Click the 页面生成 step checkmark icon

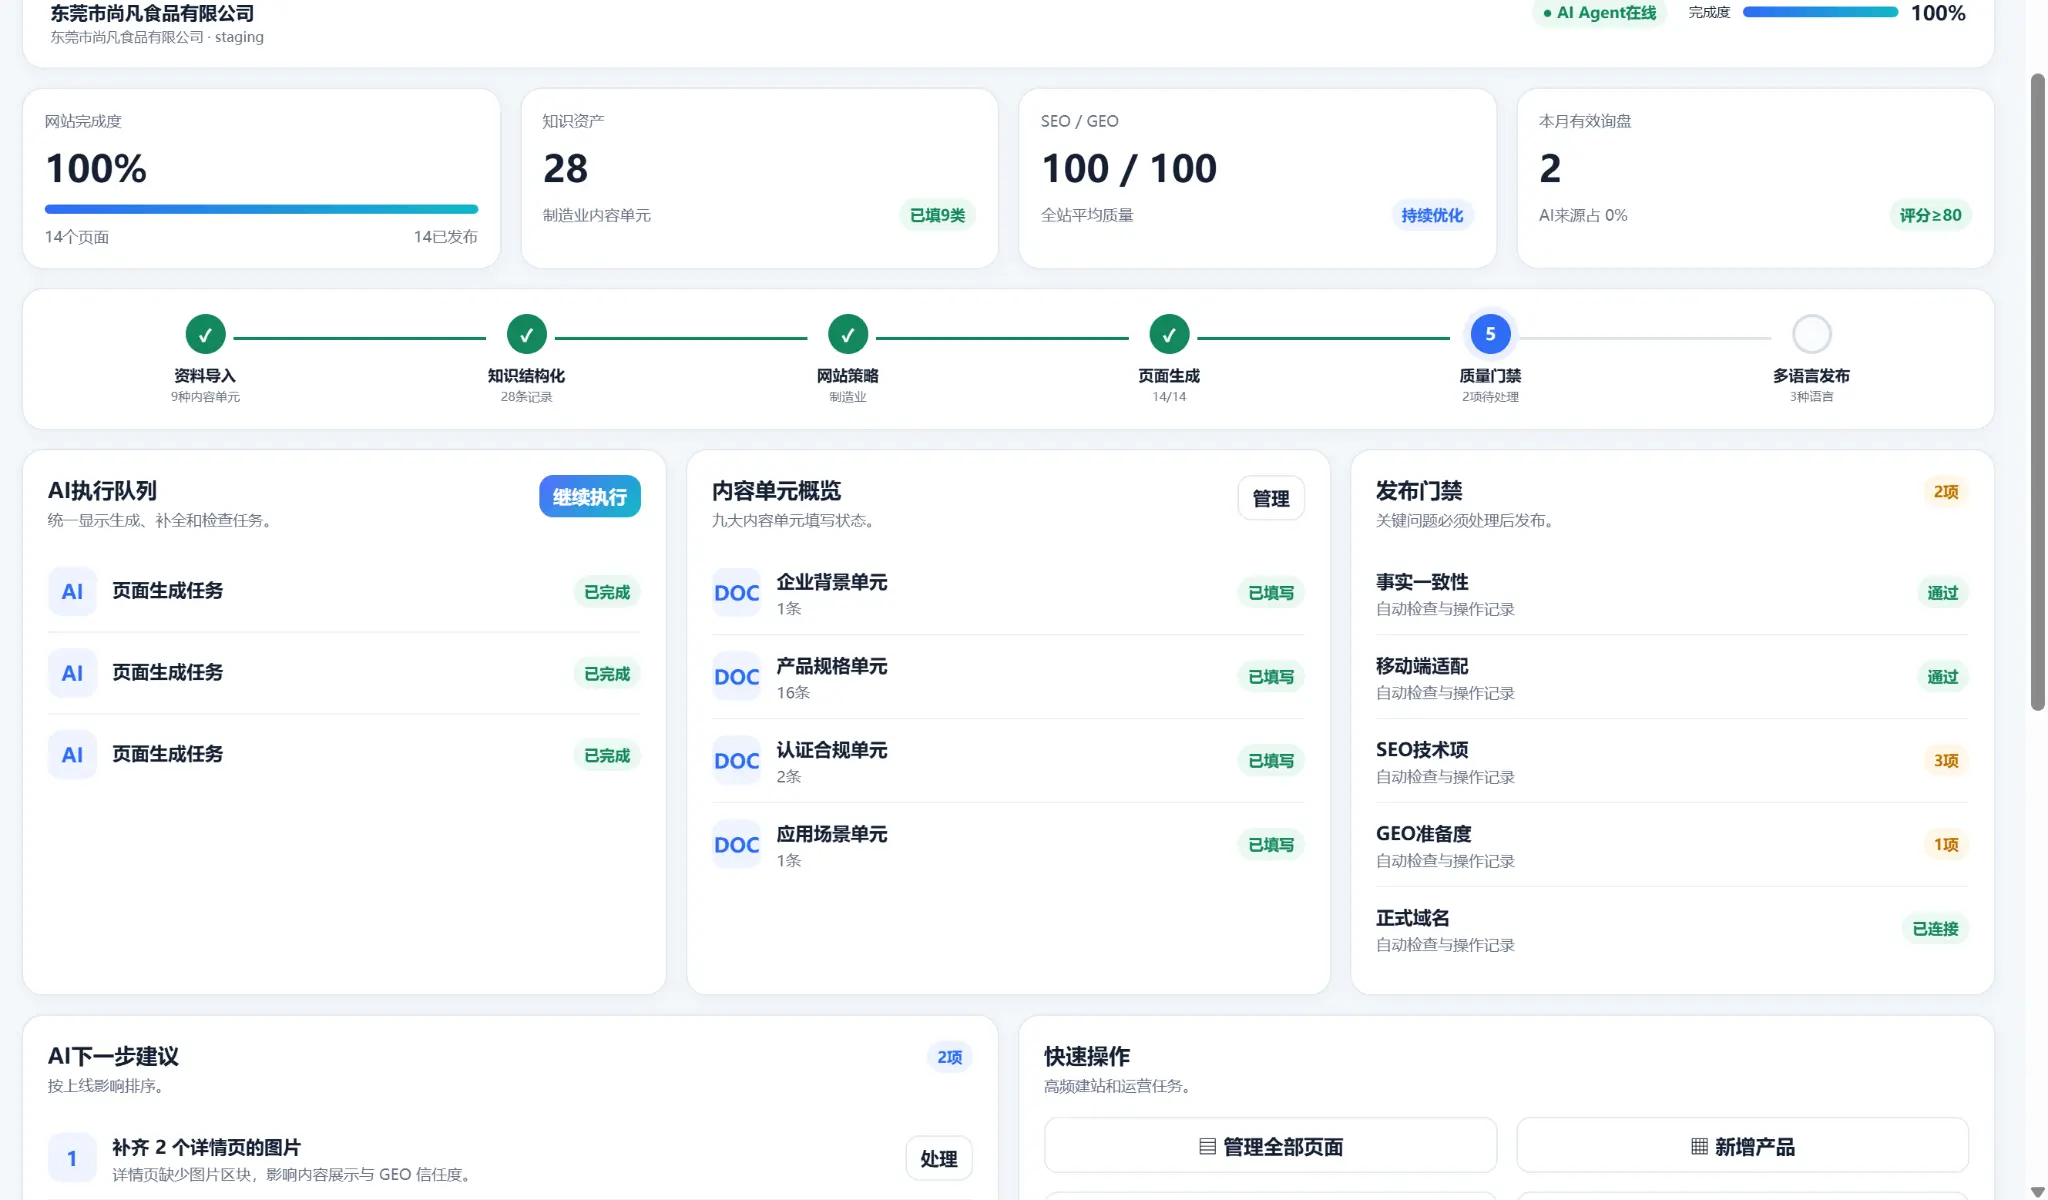click(x=1169, y=335)
